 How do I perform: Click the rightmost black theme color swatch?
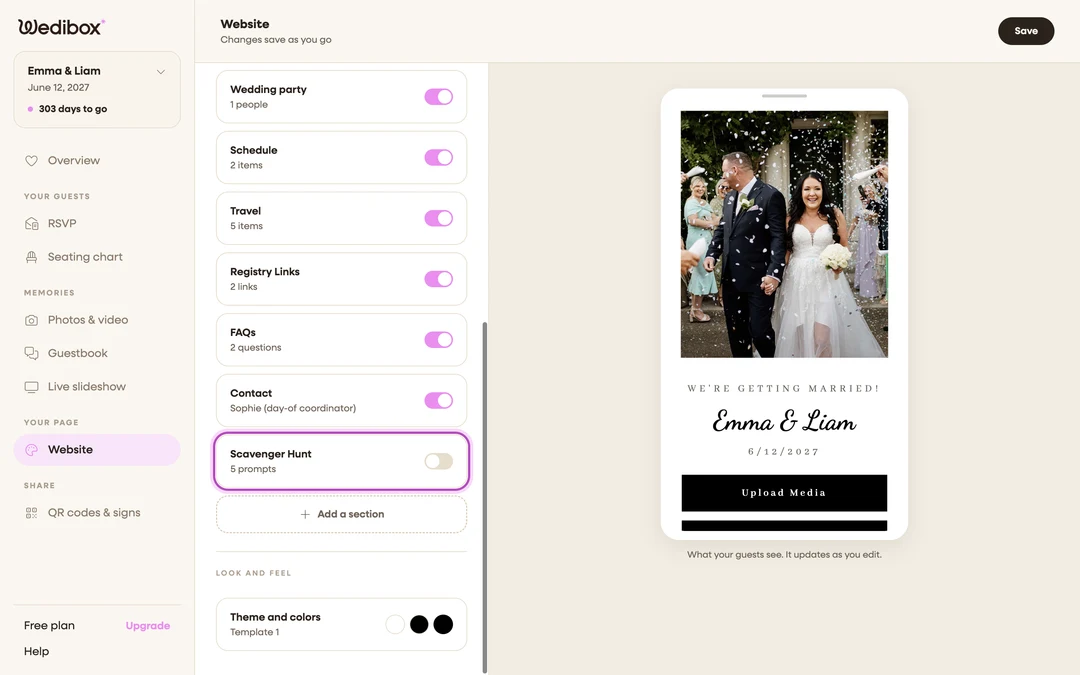pyautogui.click(x=443, y=625)
